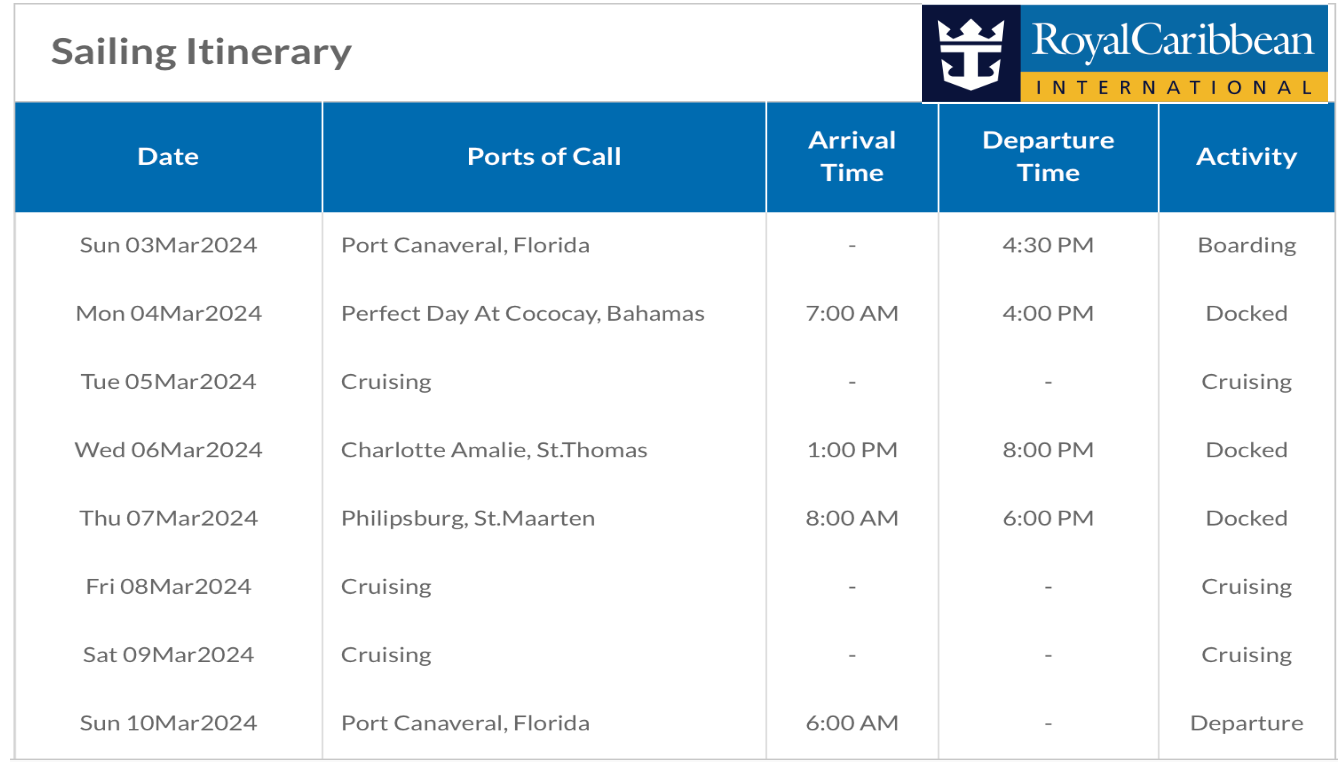This screenshot has height=766, width=1344.
Task: Select the 4:30 PM departure time
Action: [x=1048, y=245]
